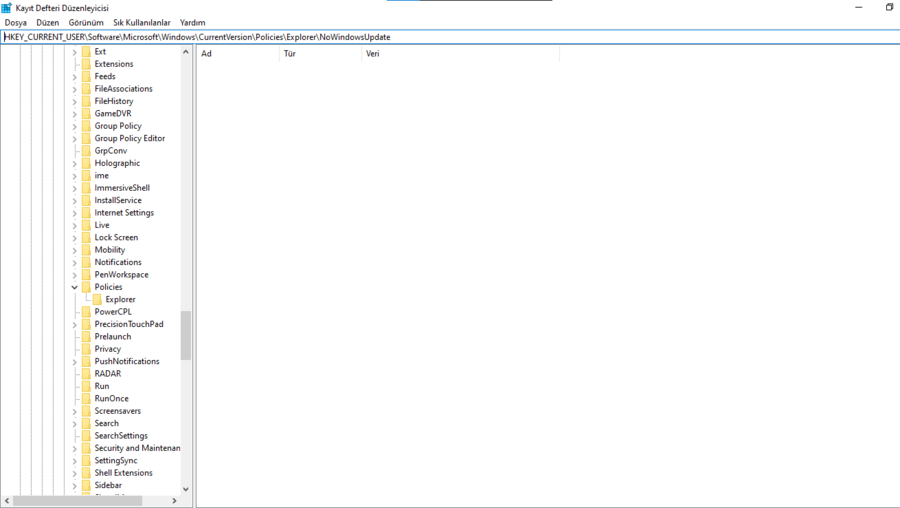Select the PenWorkspace key
The height and width of the screenshot is (508, 900).
tap(121, 274)
